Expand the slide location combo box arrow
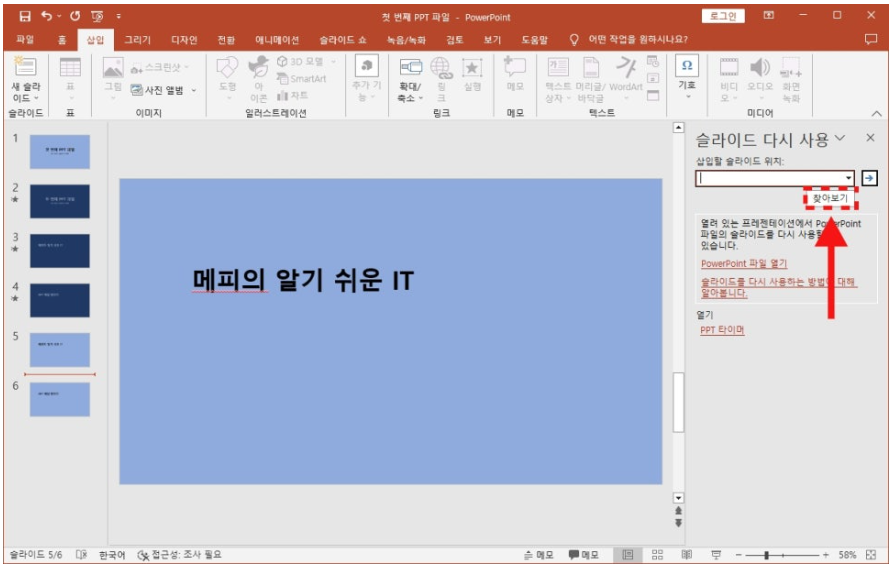The image size is (891, 565). point(848,178)
